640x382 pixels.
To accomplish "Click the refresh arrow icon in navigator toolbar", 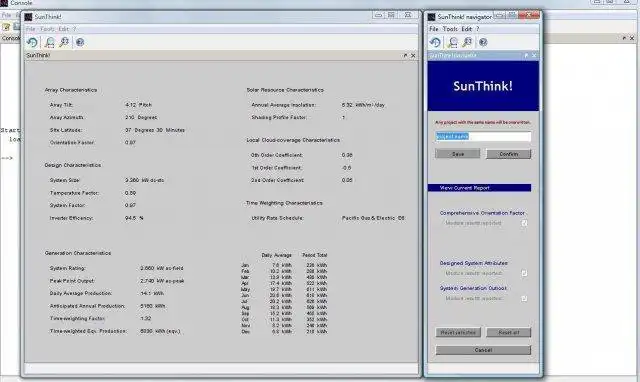I will point(435,42).
